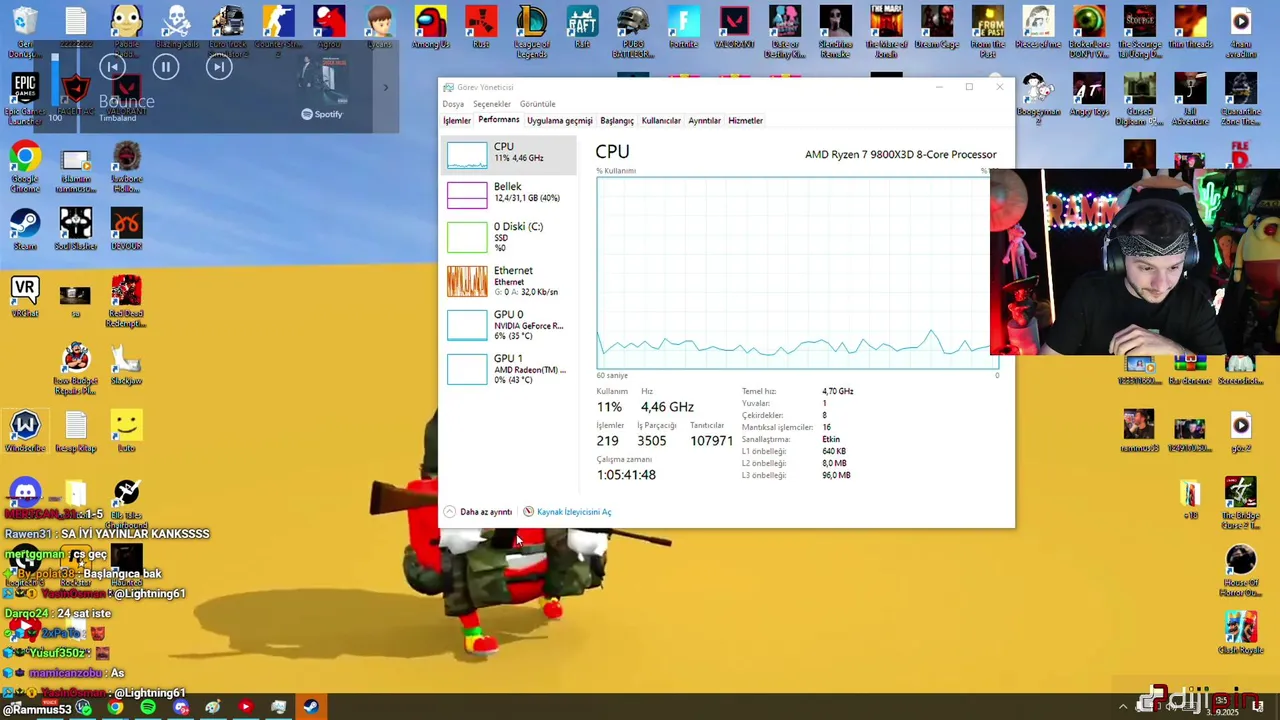1280x720 pixels.
Task: Click the AMD Ryzen 7 9800X3D processor name
Action: click(x=900, y=155)
